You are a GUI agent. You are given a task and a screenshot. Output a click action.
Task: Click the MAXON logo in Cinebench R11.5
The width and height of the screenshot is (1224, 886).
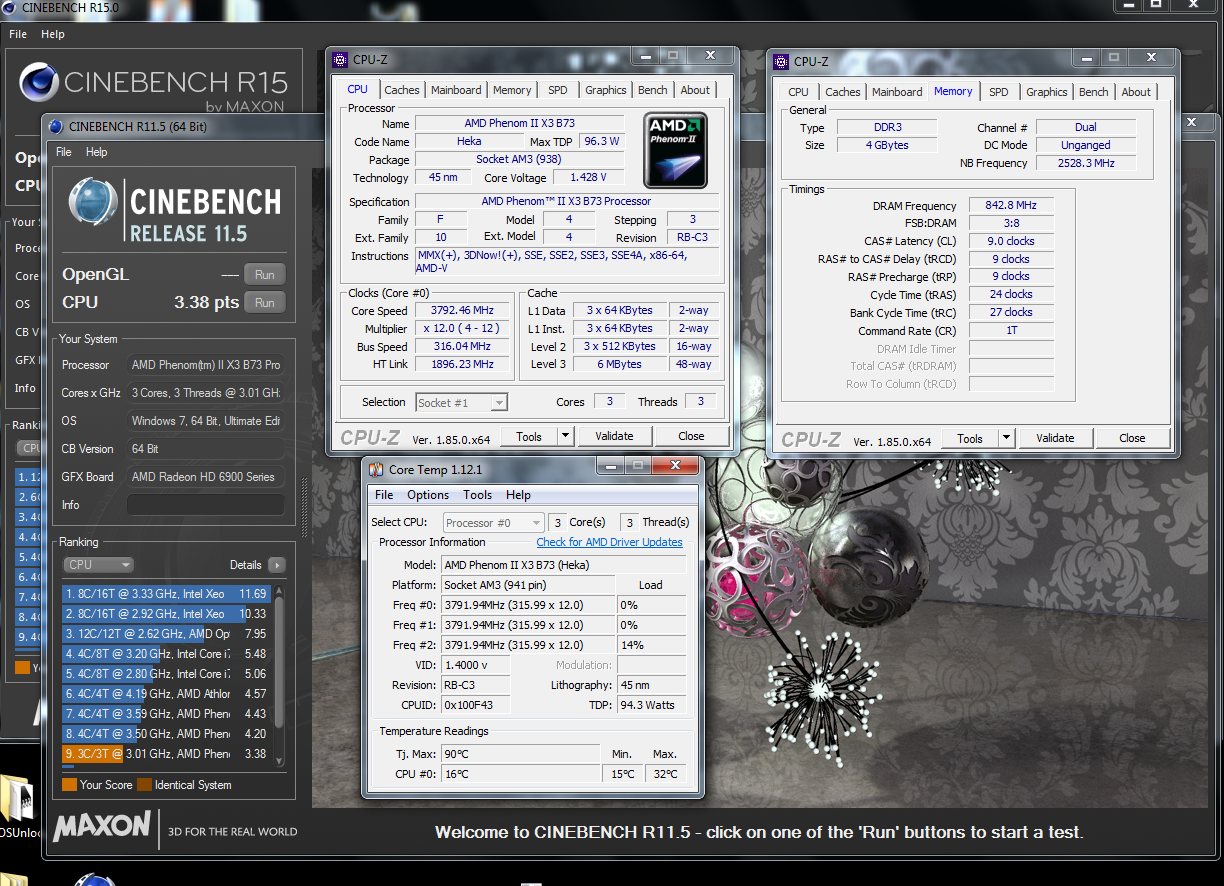pos(102,827)
